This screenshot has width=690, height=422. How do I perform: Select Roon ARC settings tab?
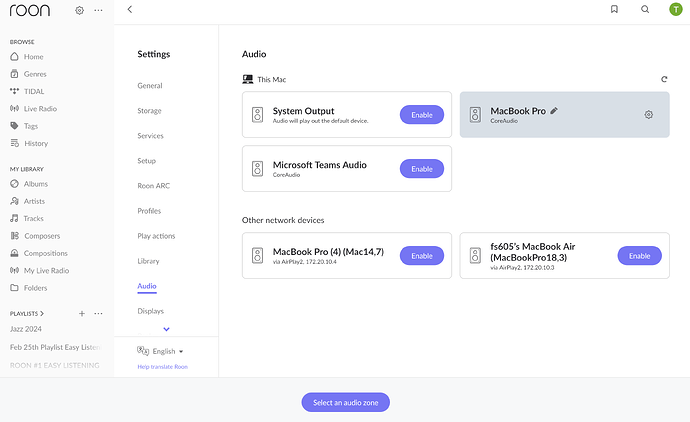(154, 186)
